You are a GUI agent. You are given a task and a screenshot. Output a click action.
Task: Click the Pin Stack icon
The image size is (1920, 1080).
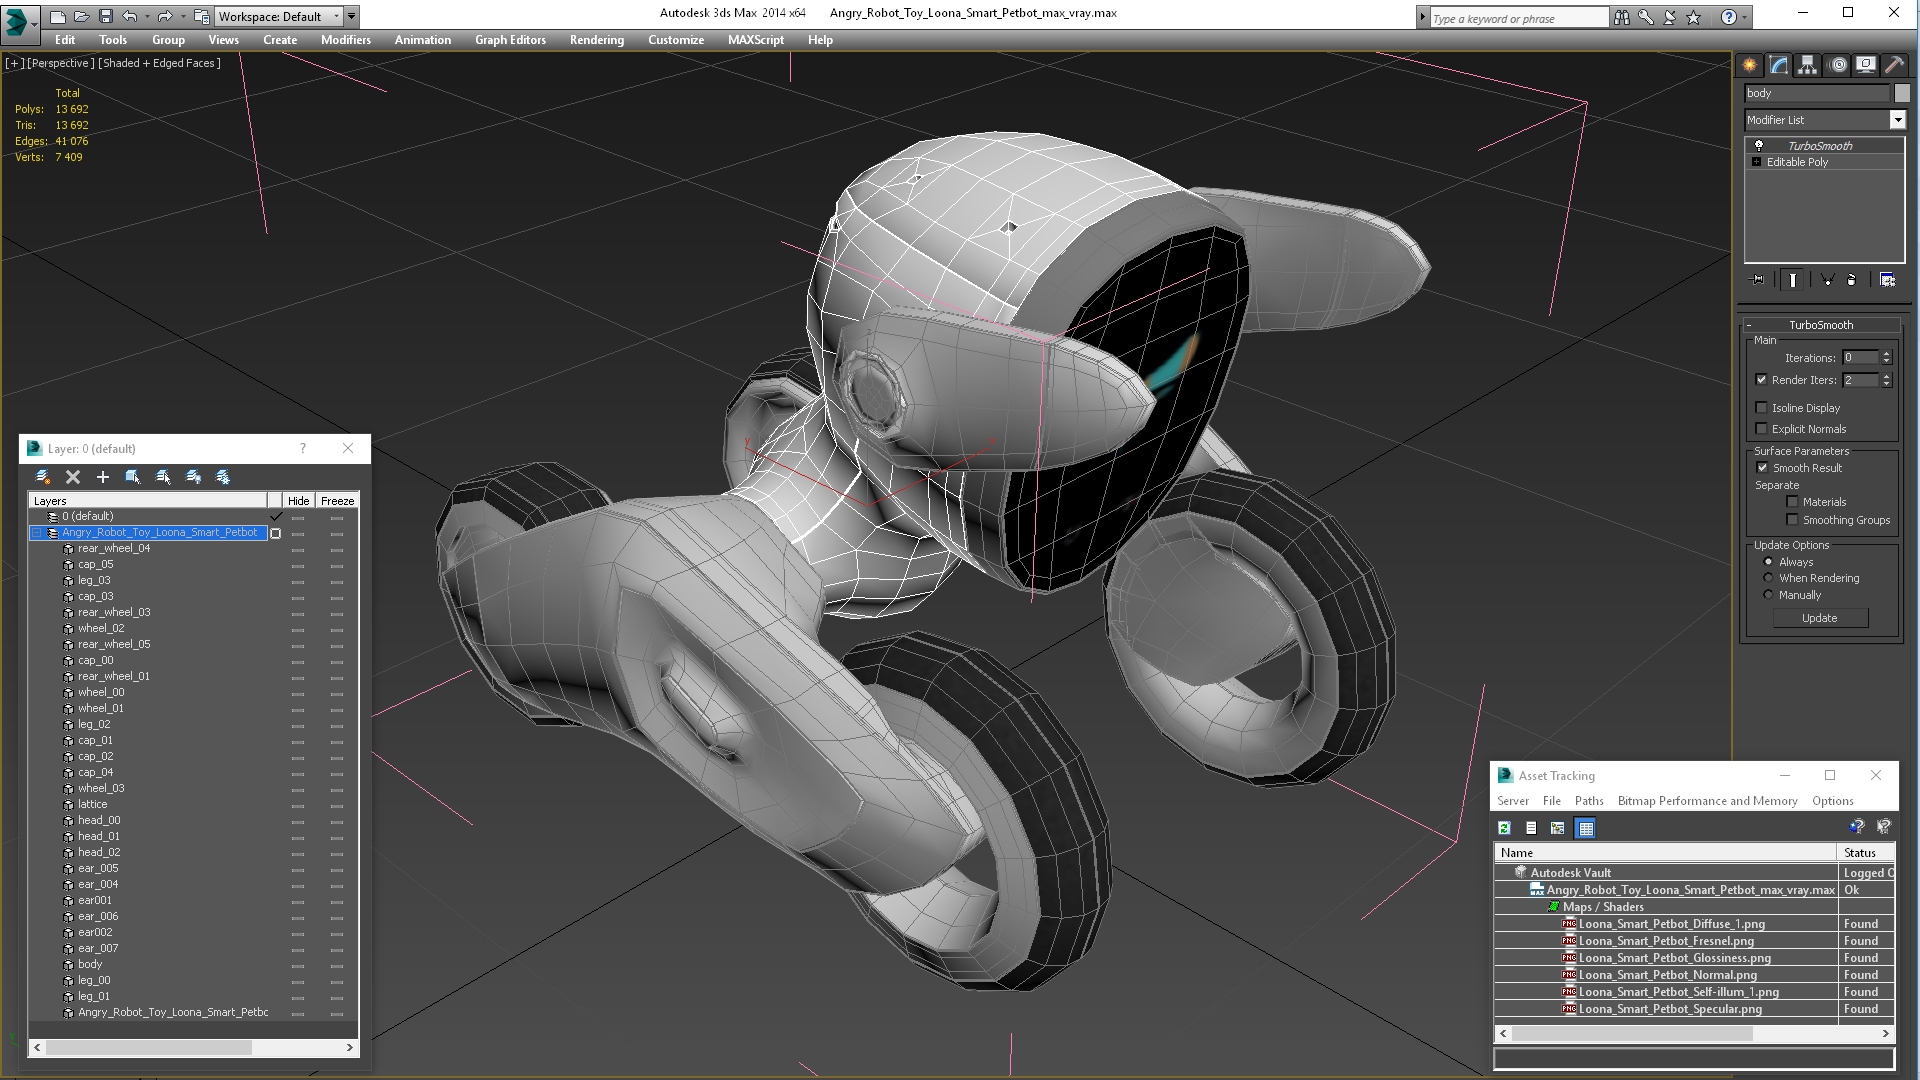click(x=1759, y=280)
